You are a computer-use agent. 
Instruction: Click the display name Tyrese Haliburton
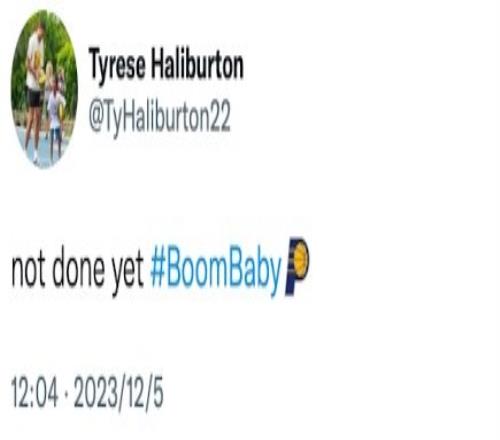166,65
